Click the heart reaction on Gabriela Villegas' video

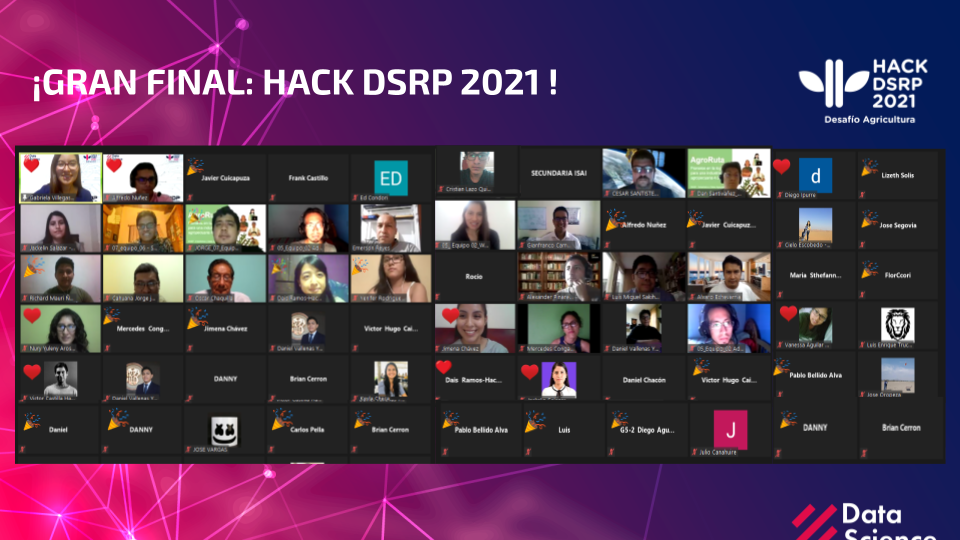31,165
